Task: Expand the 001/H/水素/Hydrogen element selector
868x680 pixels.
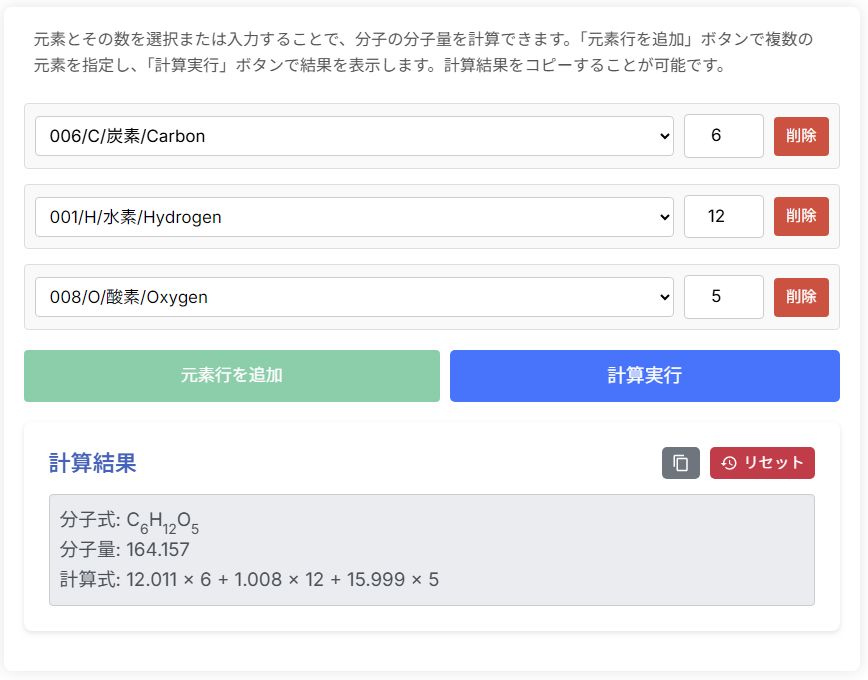Action: click(354, 217)
